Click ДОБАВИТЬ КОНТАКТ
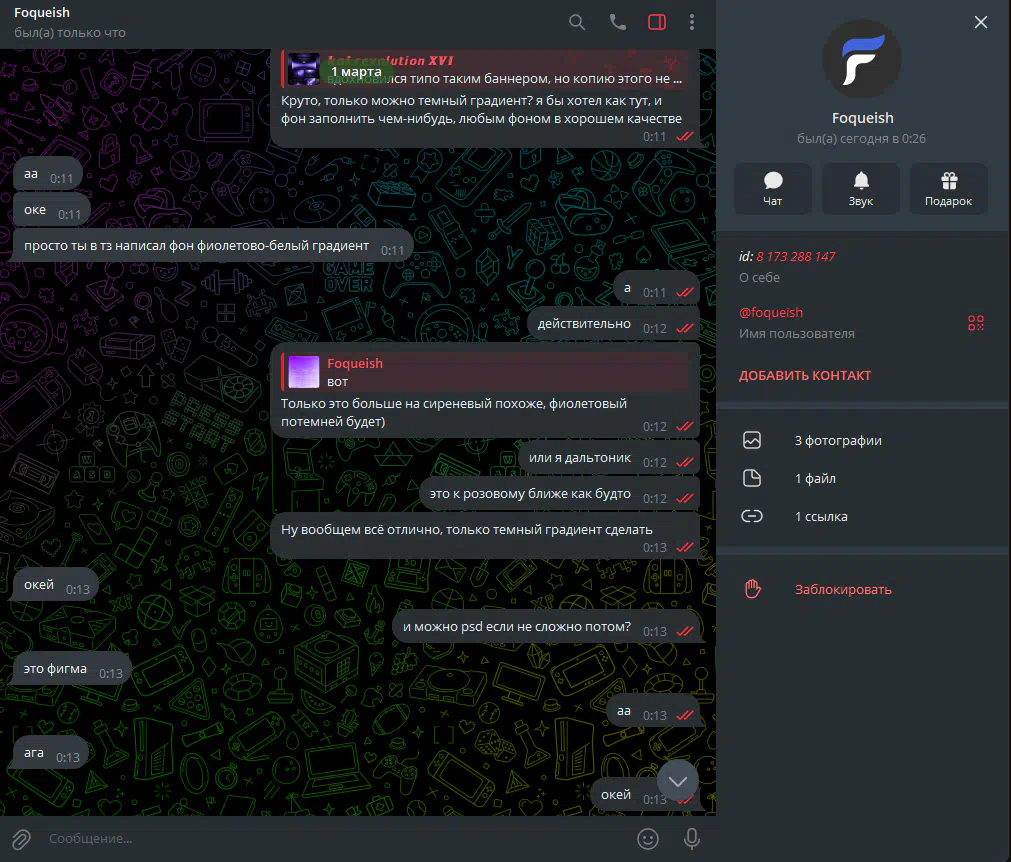The image size is (1011, 862). [805, 376]
